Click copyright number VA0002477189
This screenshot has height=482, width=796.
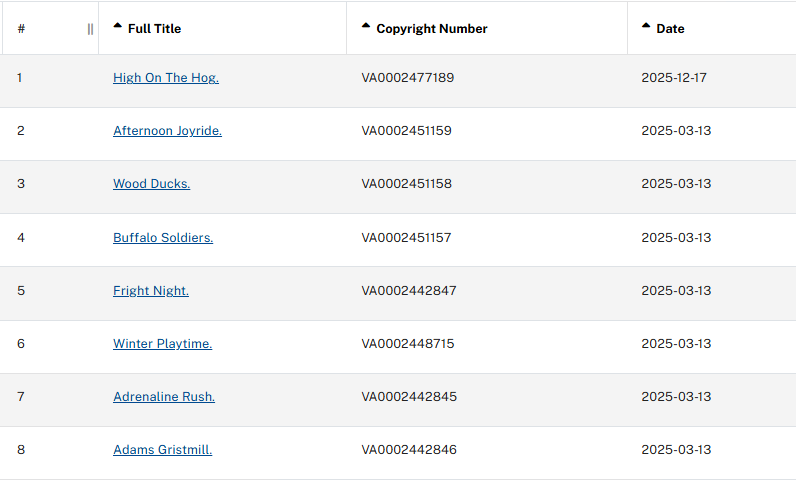[x=407, y=78]
